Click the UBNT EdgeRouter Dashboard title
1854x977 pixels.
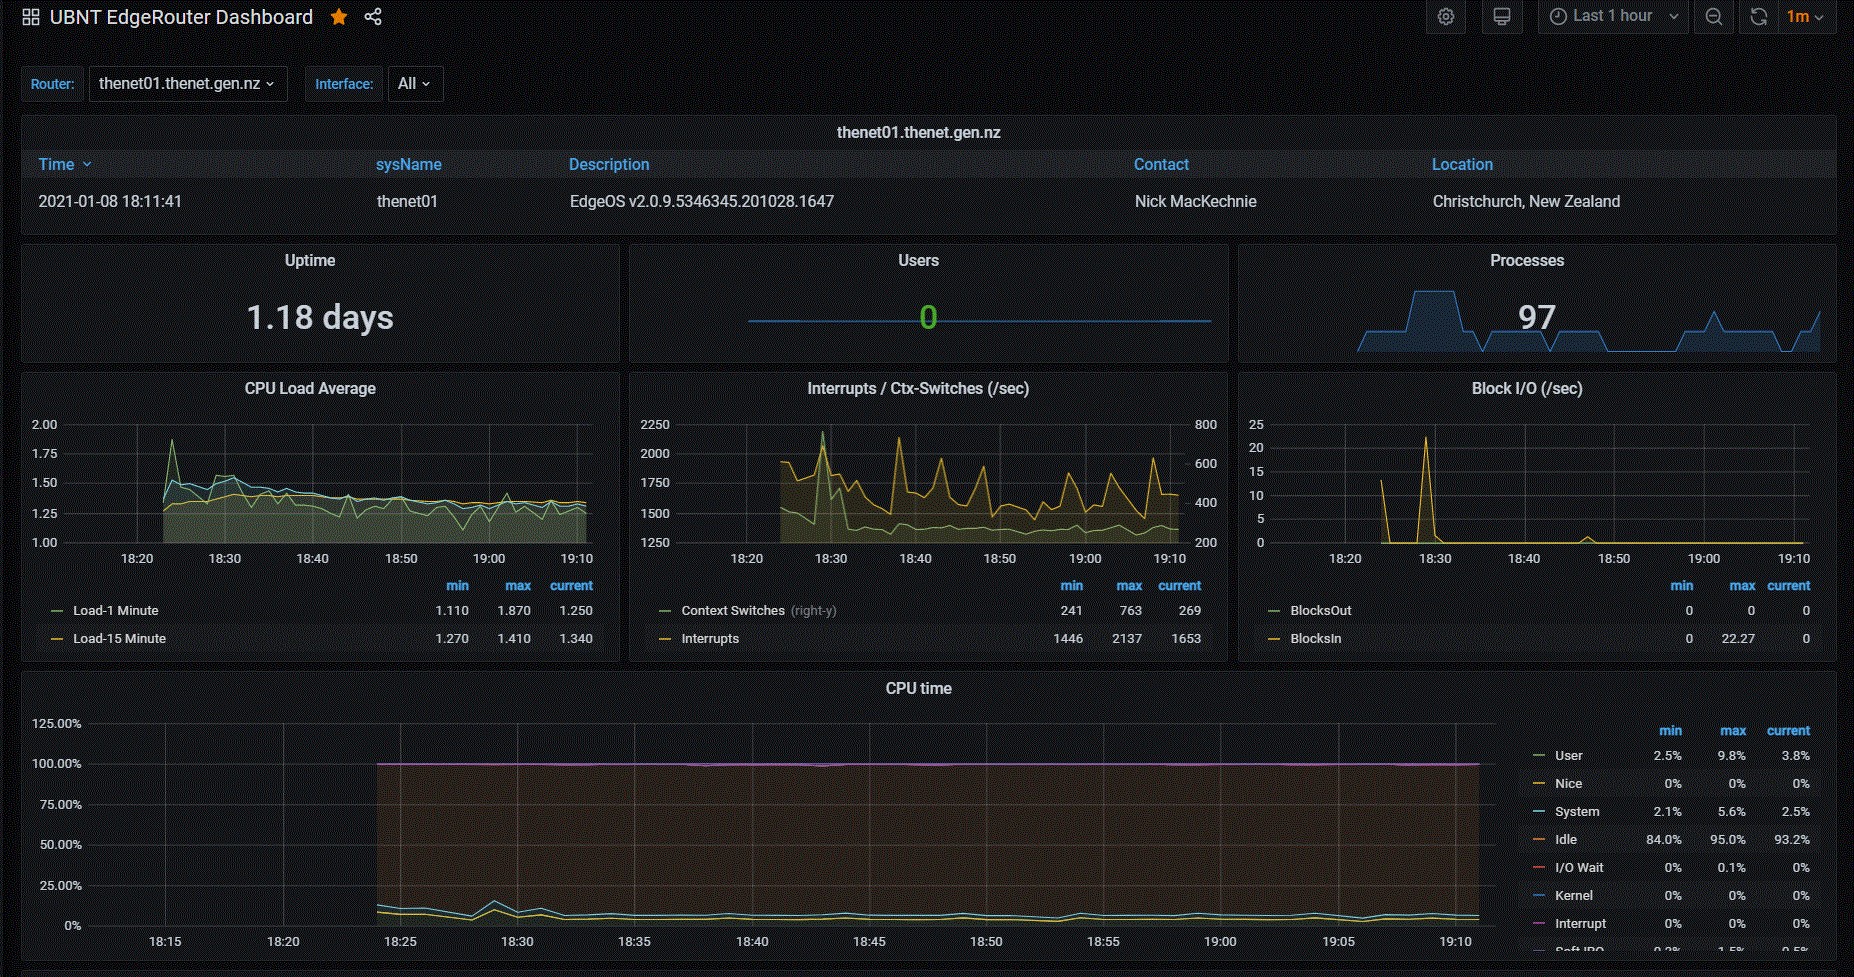181,17
